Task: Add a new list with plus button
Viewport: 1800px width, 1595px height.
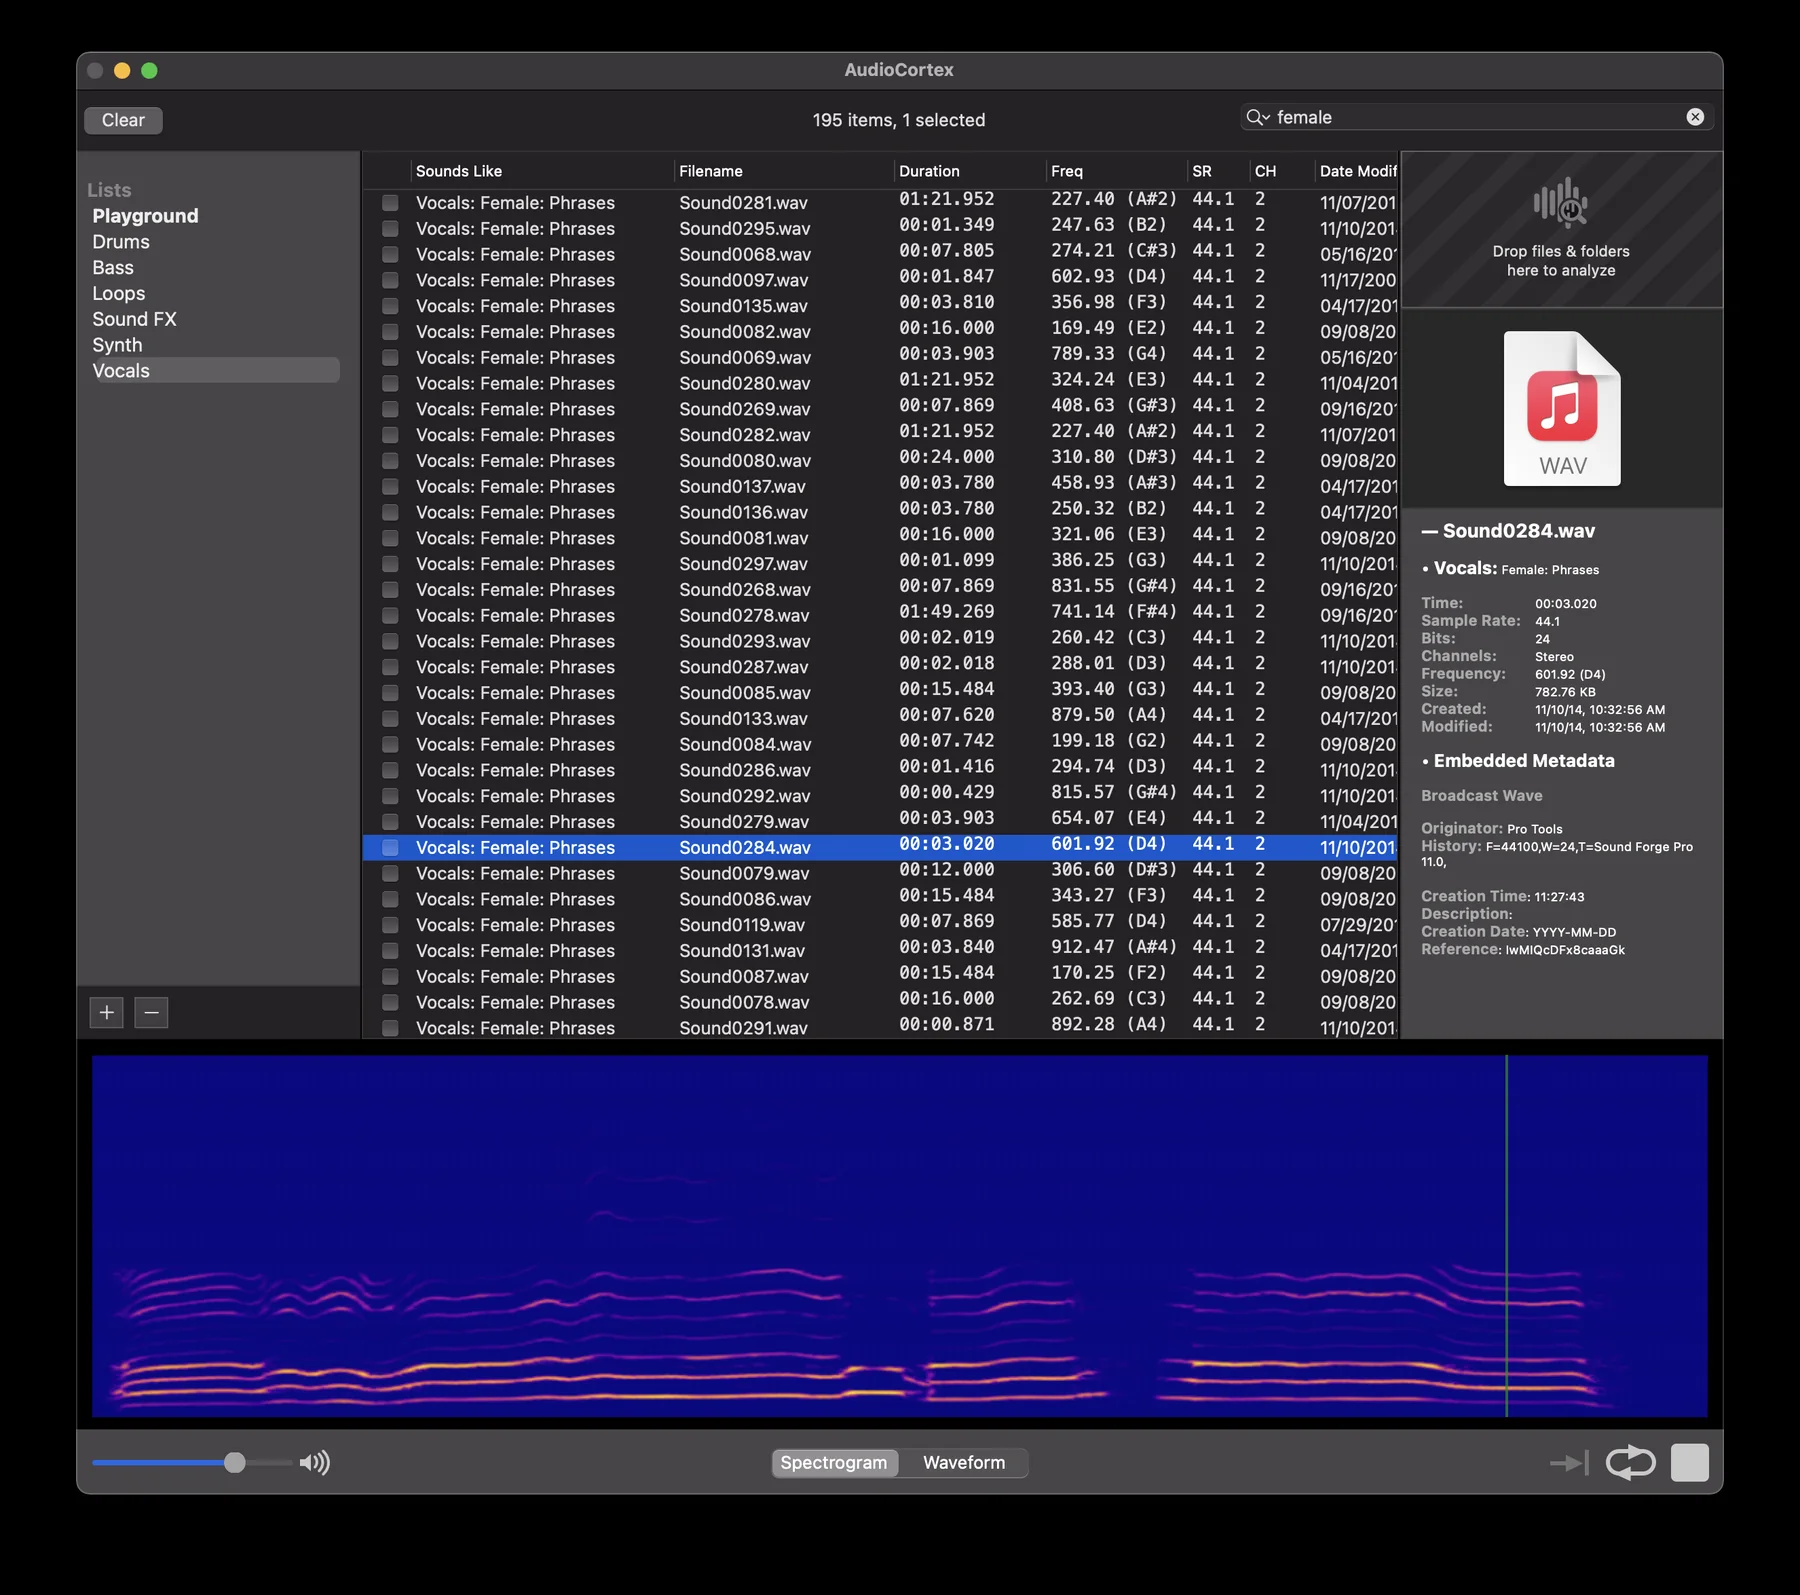Action: [107, 1013]
